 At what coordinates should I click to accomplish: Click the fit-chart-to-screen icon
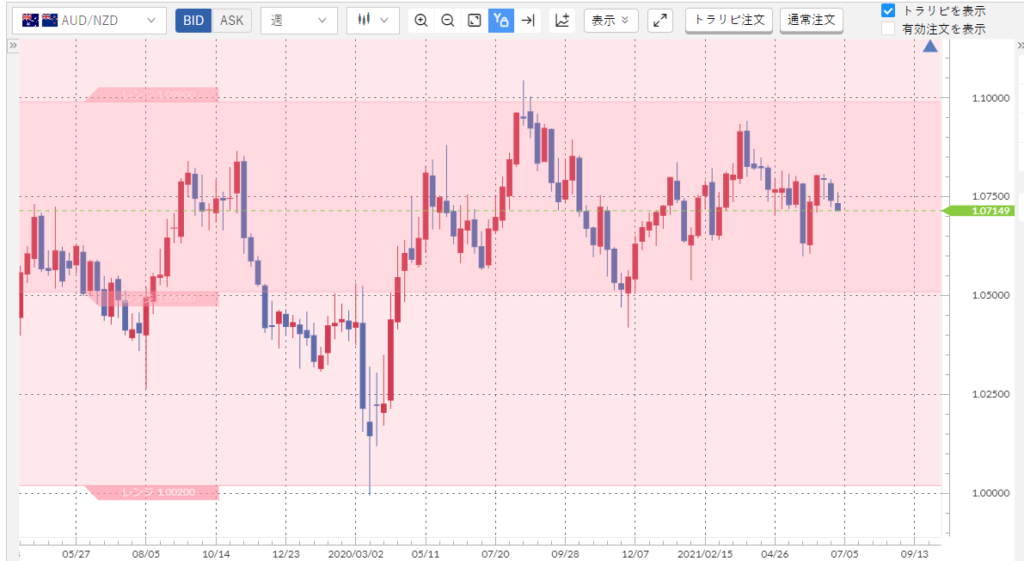tap(475, 20)
